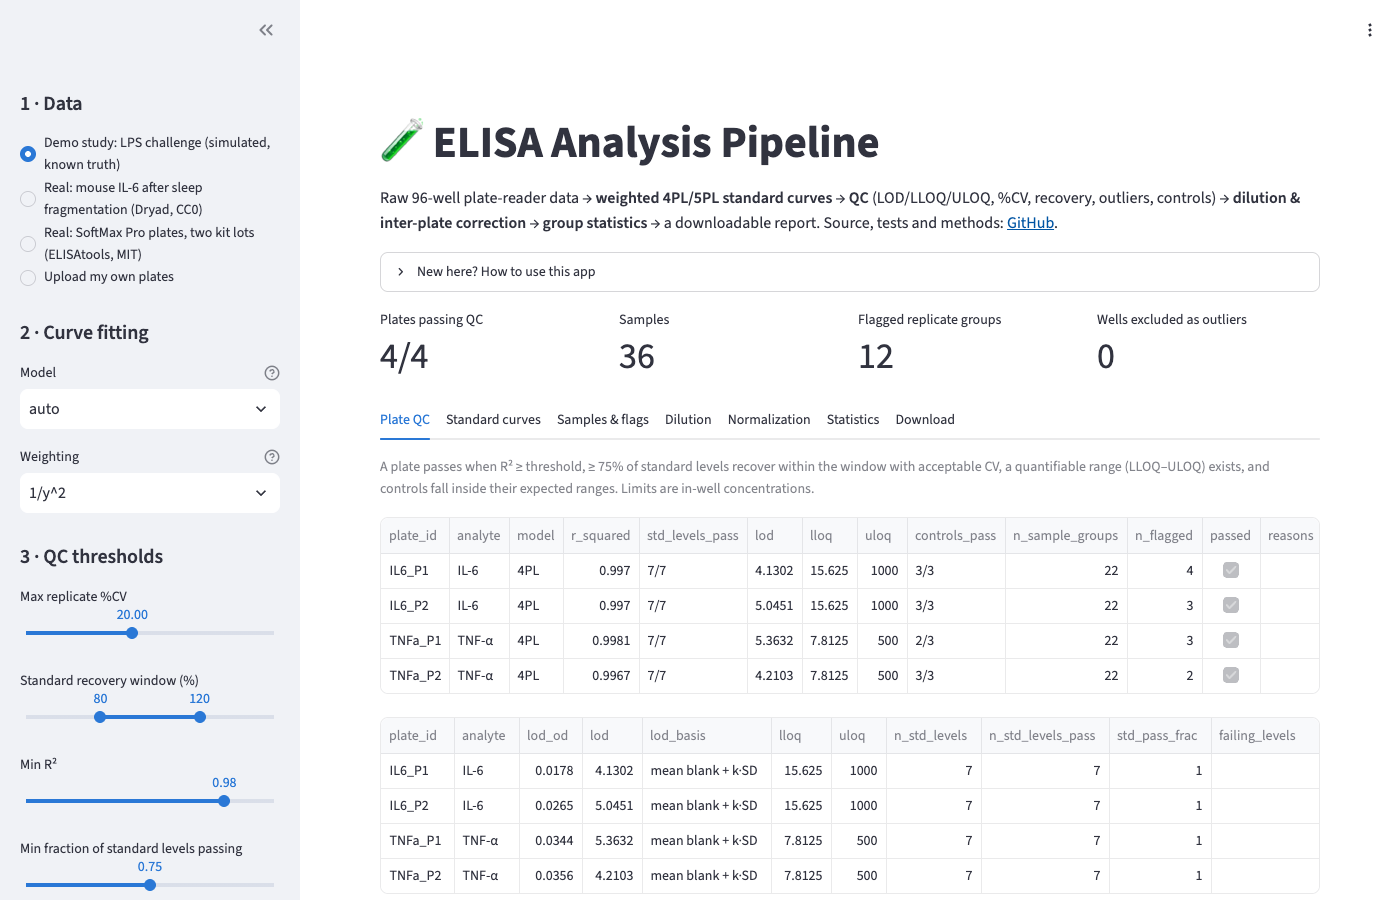Click the Max replicate %CV slider handle
Viewport: 1400px width, 900px height.
pos(132,633)
